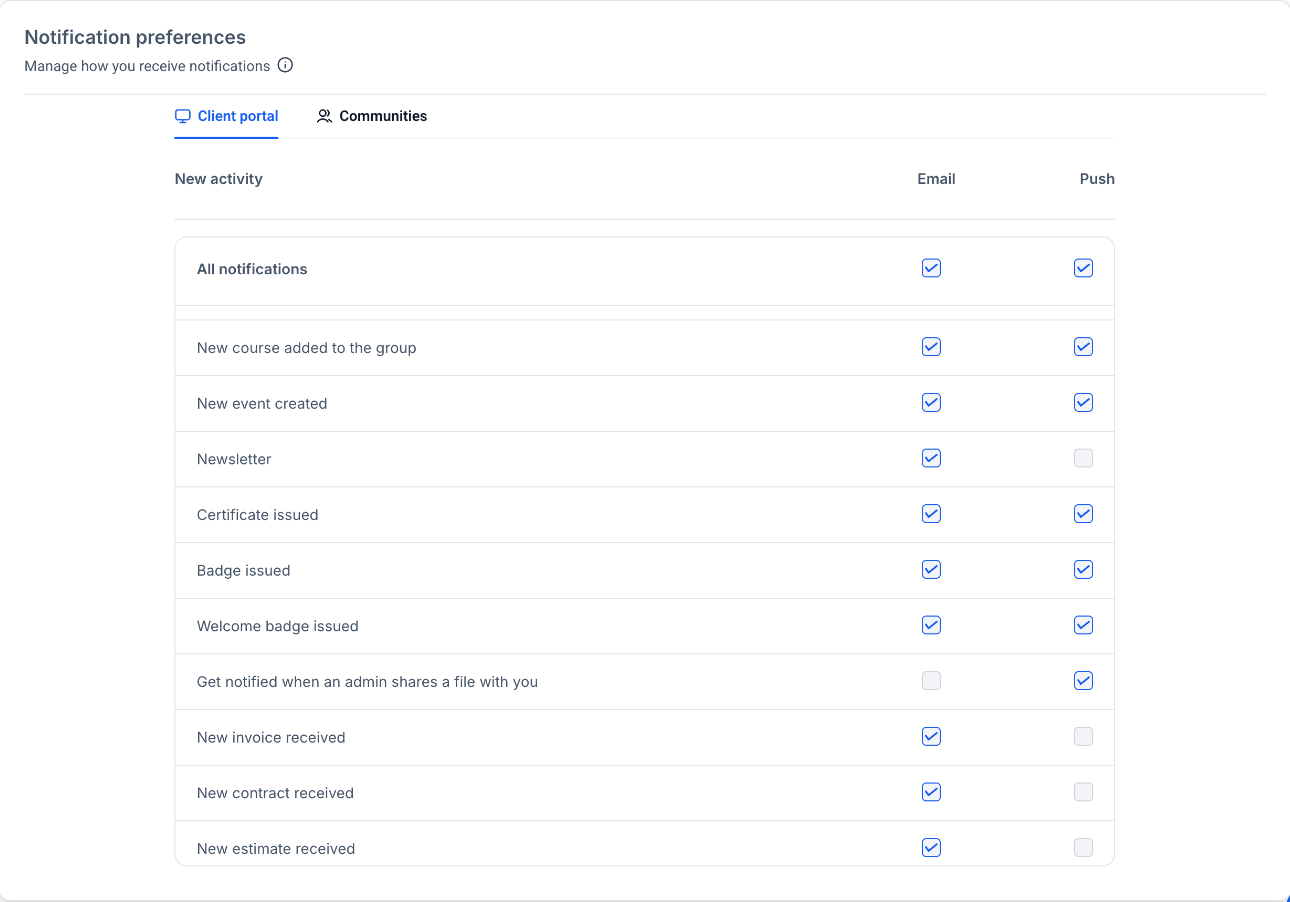Switch to the Communities tab
The height and width of the screenshot is (902, 1290).
tap(372, 116)
